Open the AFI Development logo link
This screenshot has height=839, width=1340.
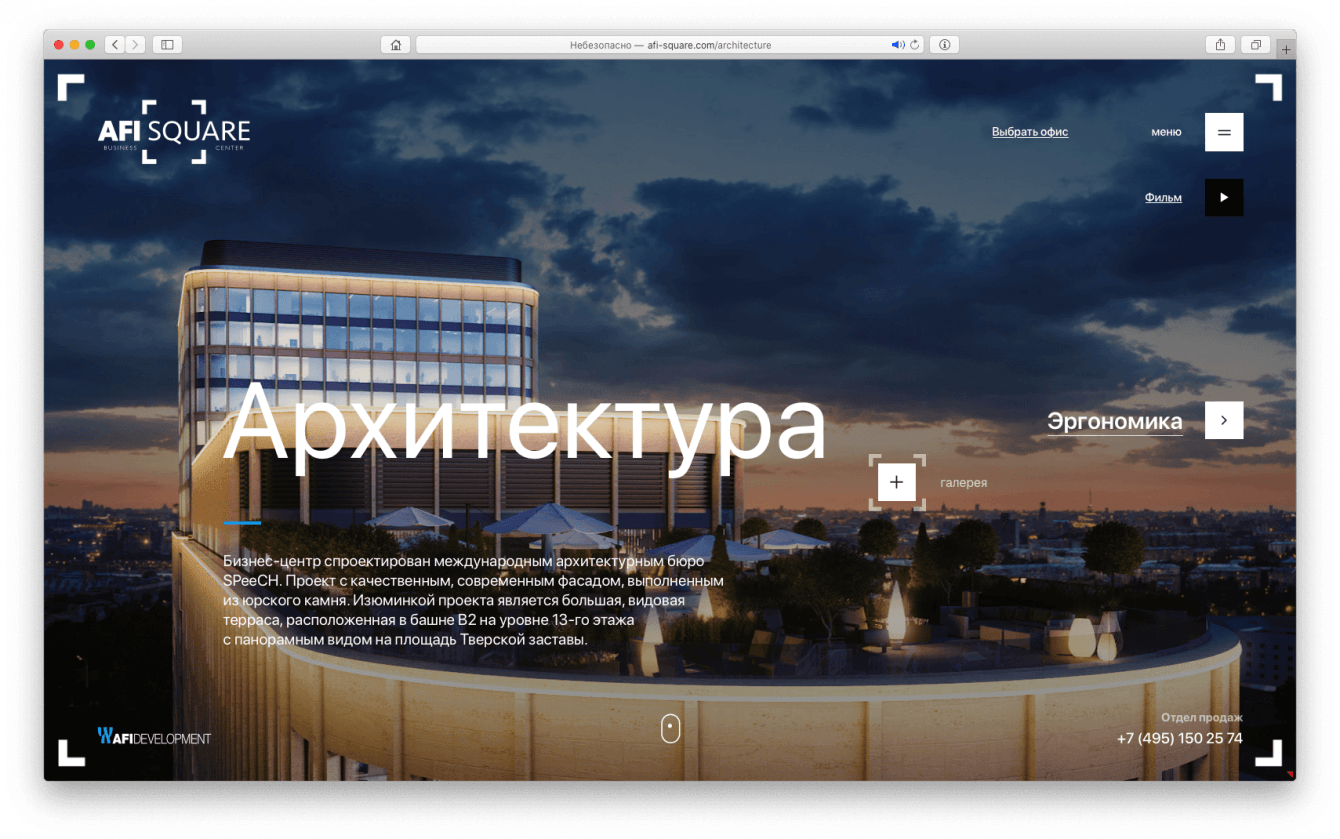click(x=155, y=737)
